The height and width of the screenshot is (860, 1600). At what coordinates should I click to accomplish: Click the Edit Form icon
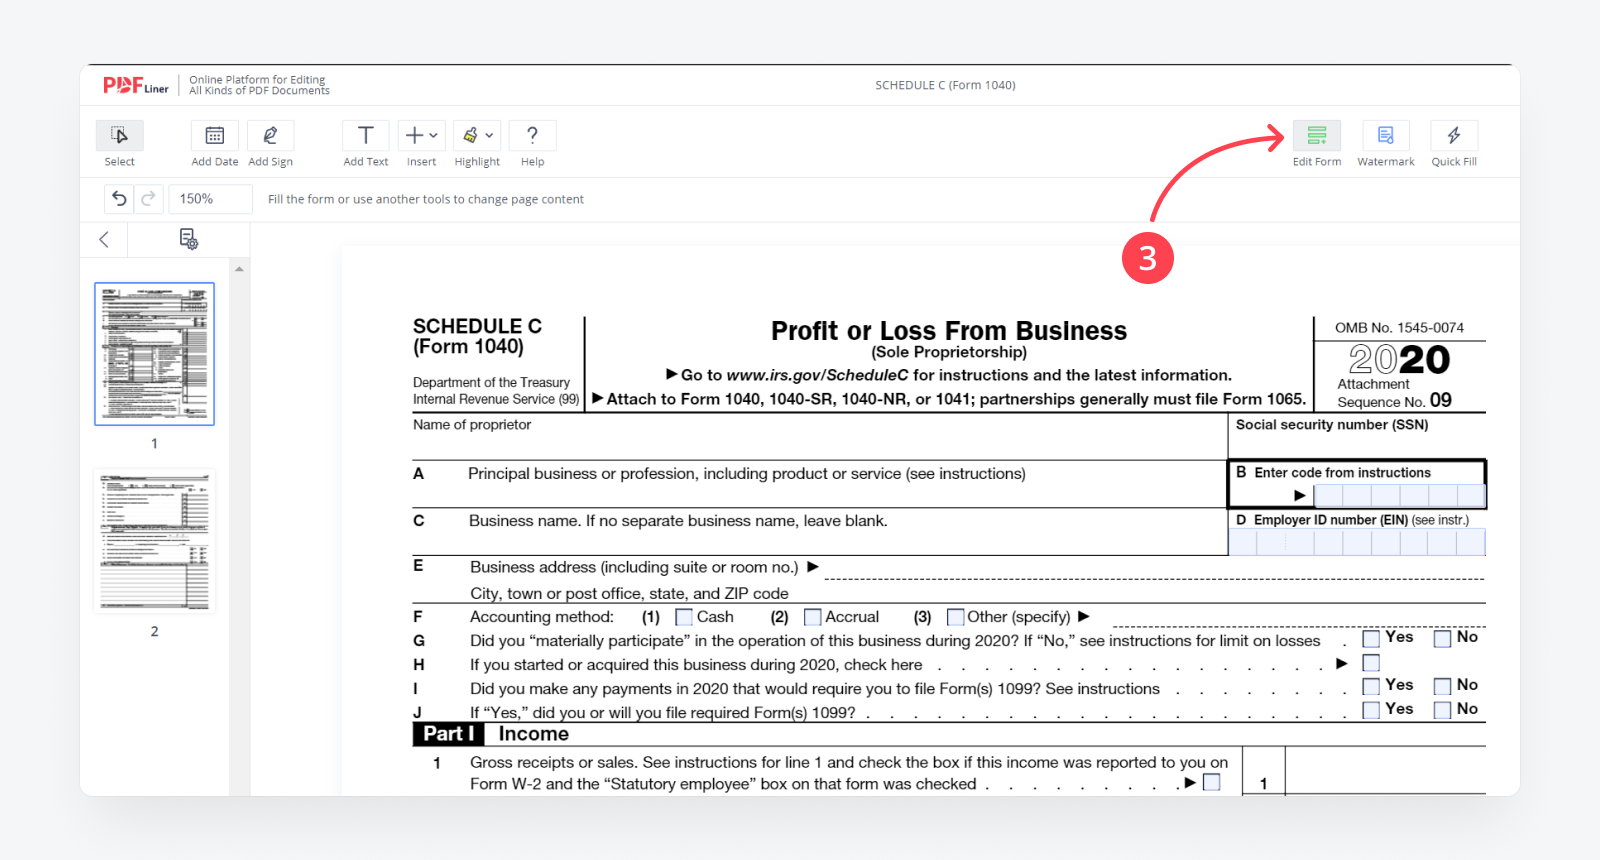point(1316,136)
